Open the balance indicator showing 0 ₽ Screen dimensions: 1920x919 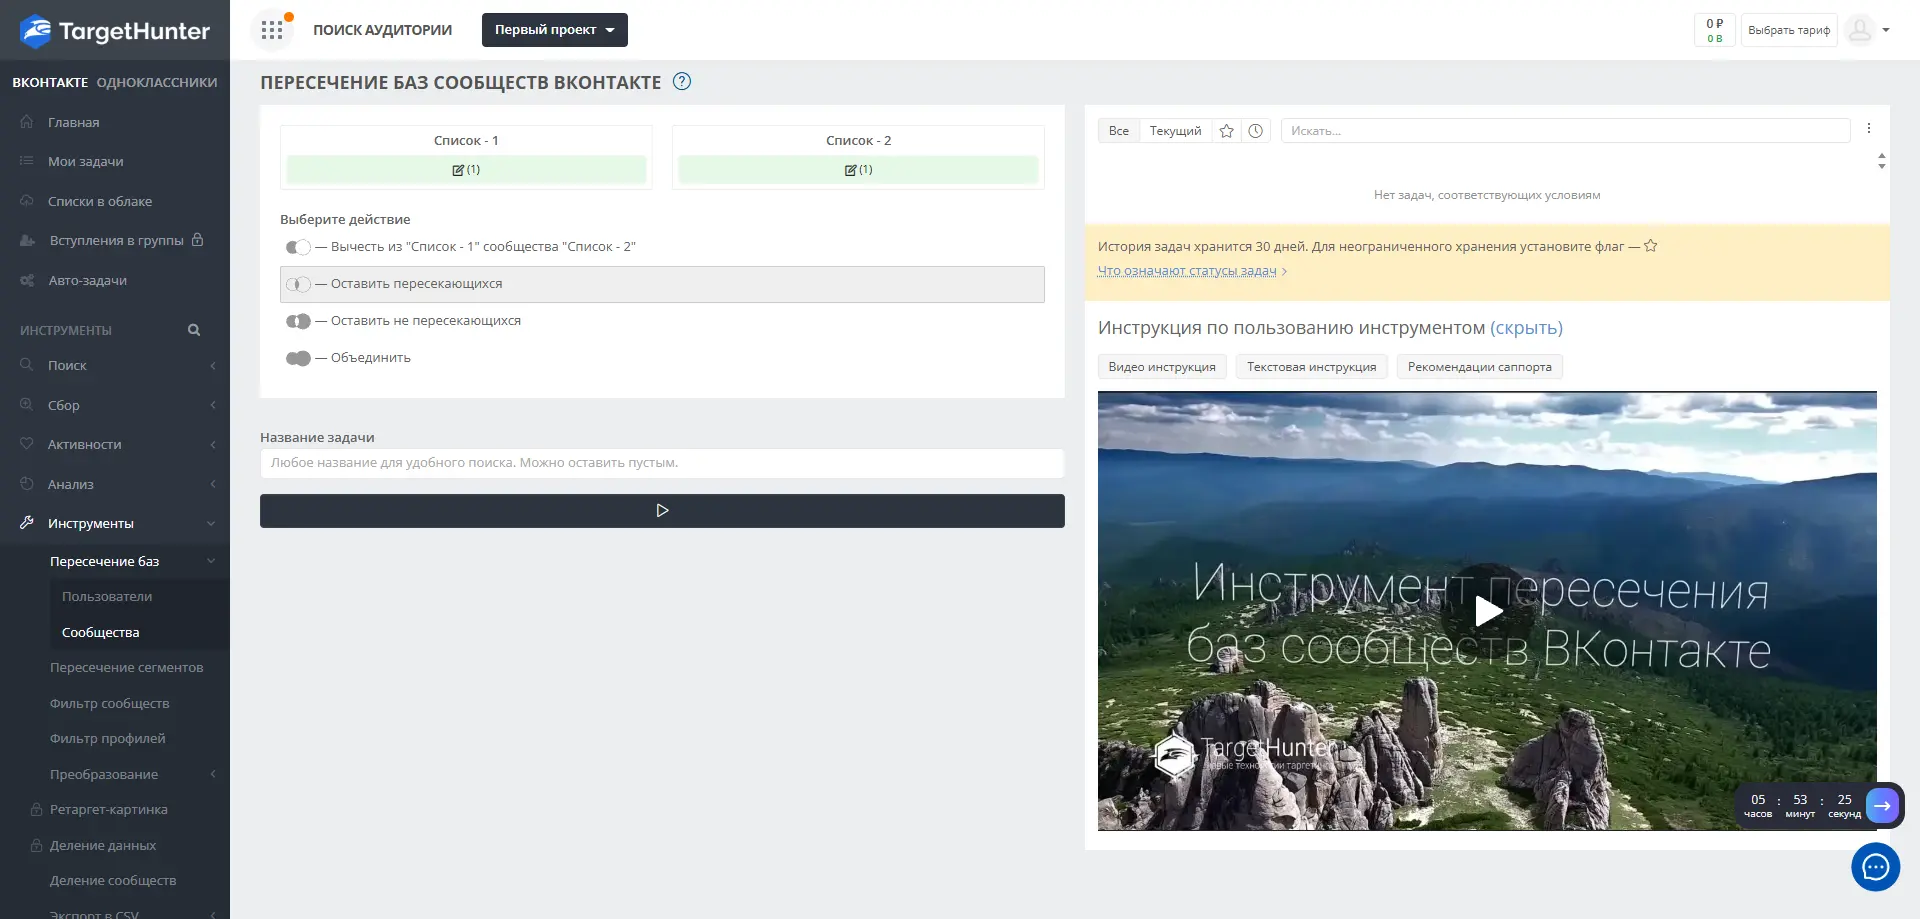click(1715, 30)
